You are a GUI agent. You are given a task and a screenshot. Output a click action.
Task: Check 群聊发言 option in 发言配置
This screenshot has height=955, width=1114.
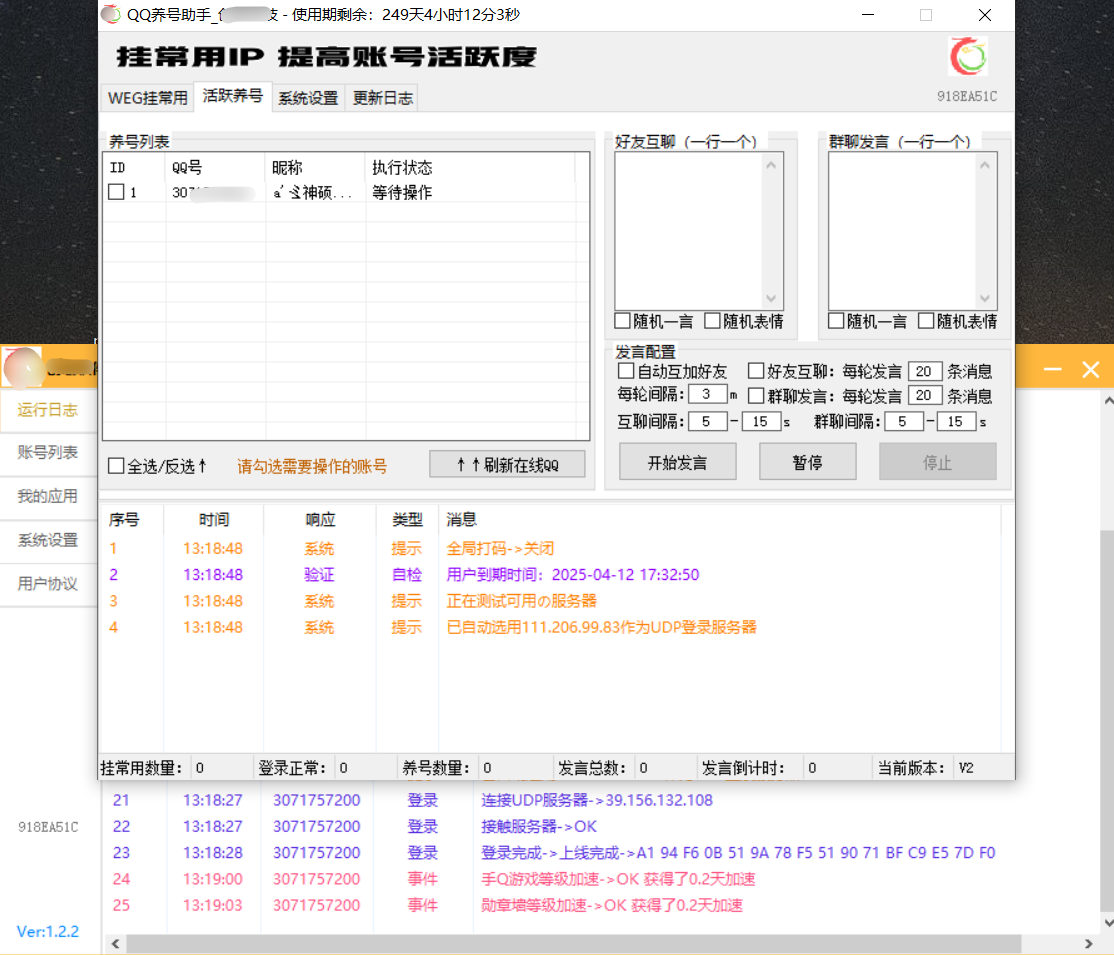tap(756, 396)
